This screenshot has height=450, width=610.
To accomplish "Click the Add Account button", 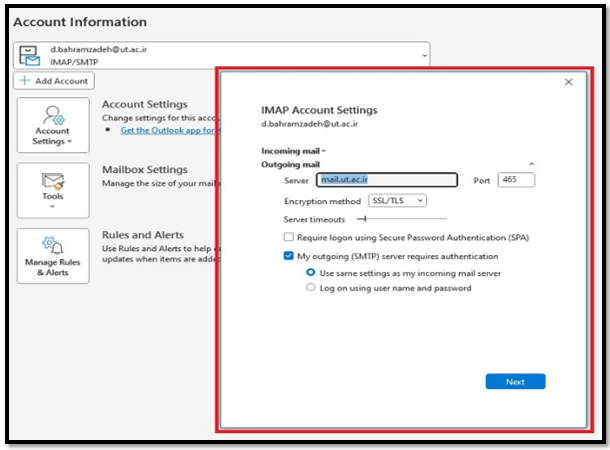I will click(x=54, y=81).
